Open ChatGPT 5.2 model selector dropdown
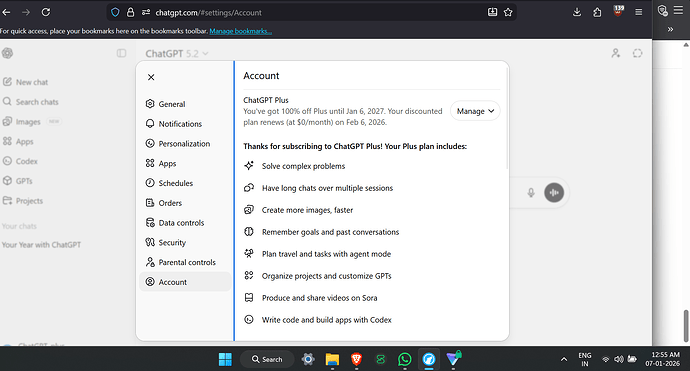This screenshot has height=371, width=690. pos(176,54)
